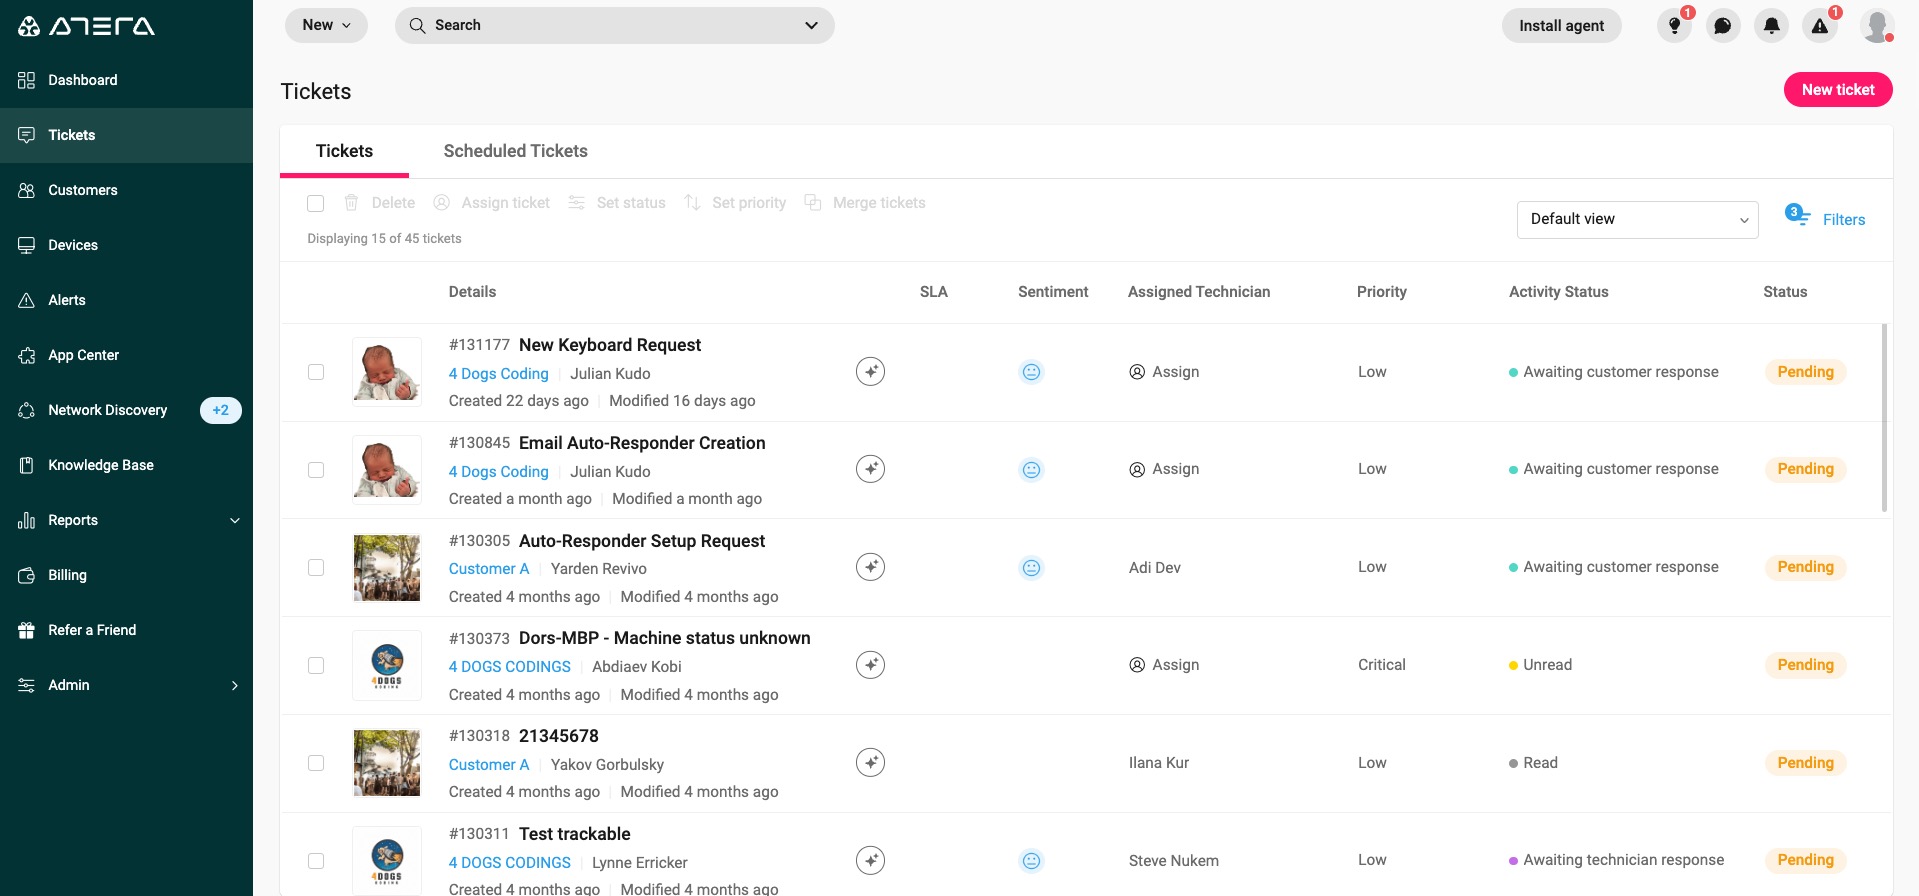
Task: Open 4 Dogs Coding link on ticket #131177
Action: 498,374
